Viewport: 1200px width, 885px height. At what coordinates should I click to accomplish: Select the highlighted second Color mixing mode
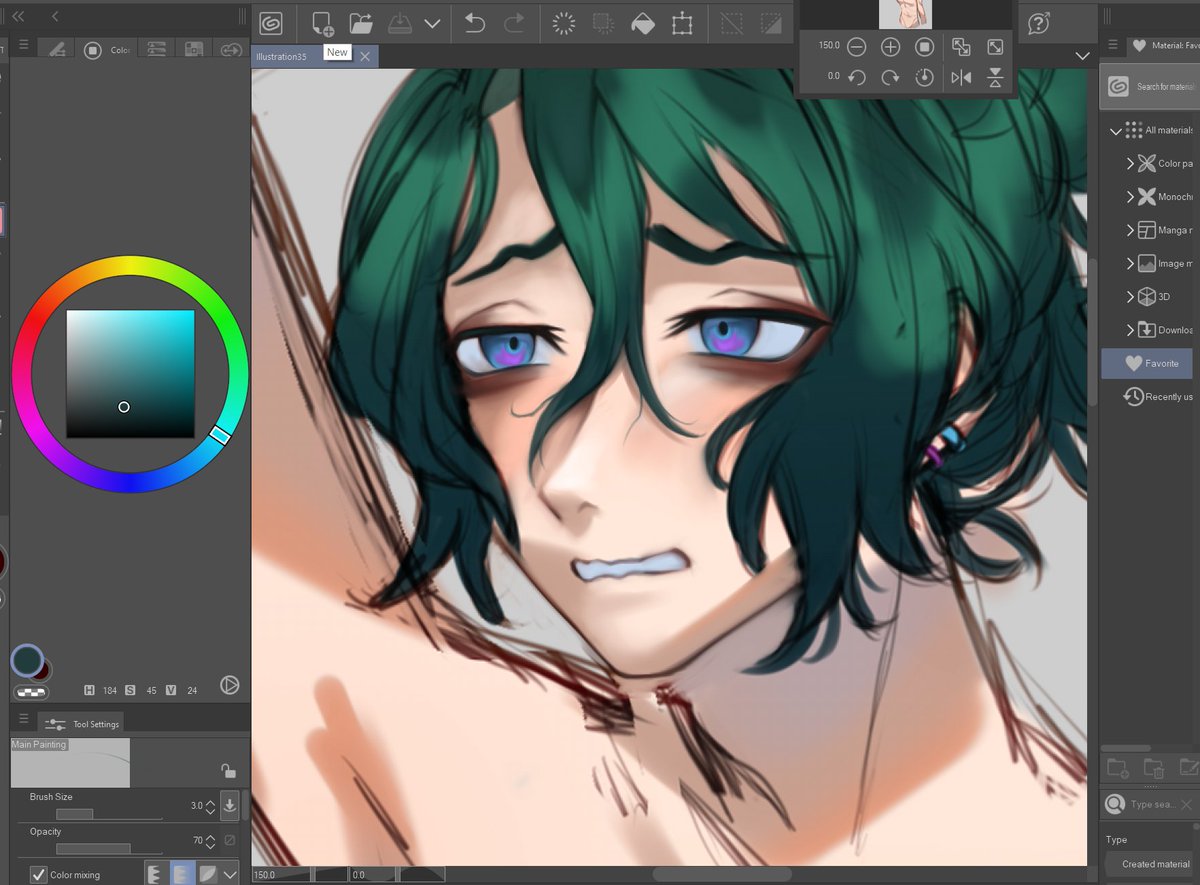182,874
